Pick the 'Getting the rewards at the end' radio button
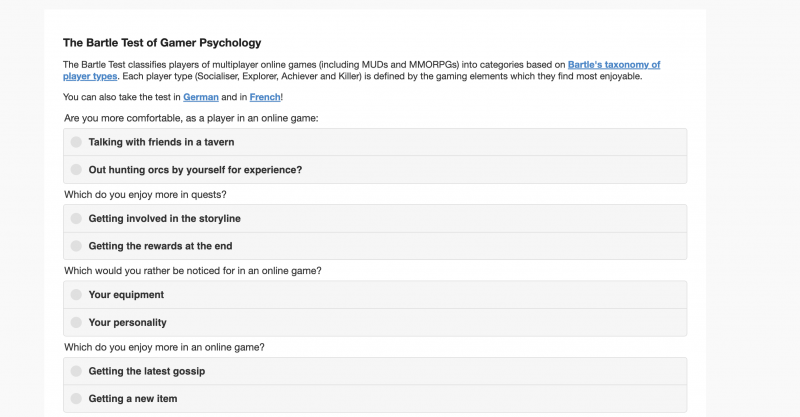This screenshot has height=417, width=800. 76,246
